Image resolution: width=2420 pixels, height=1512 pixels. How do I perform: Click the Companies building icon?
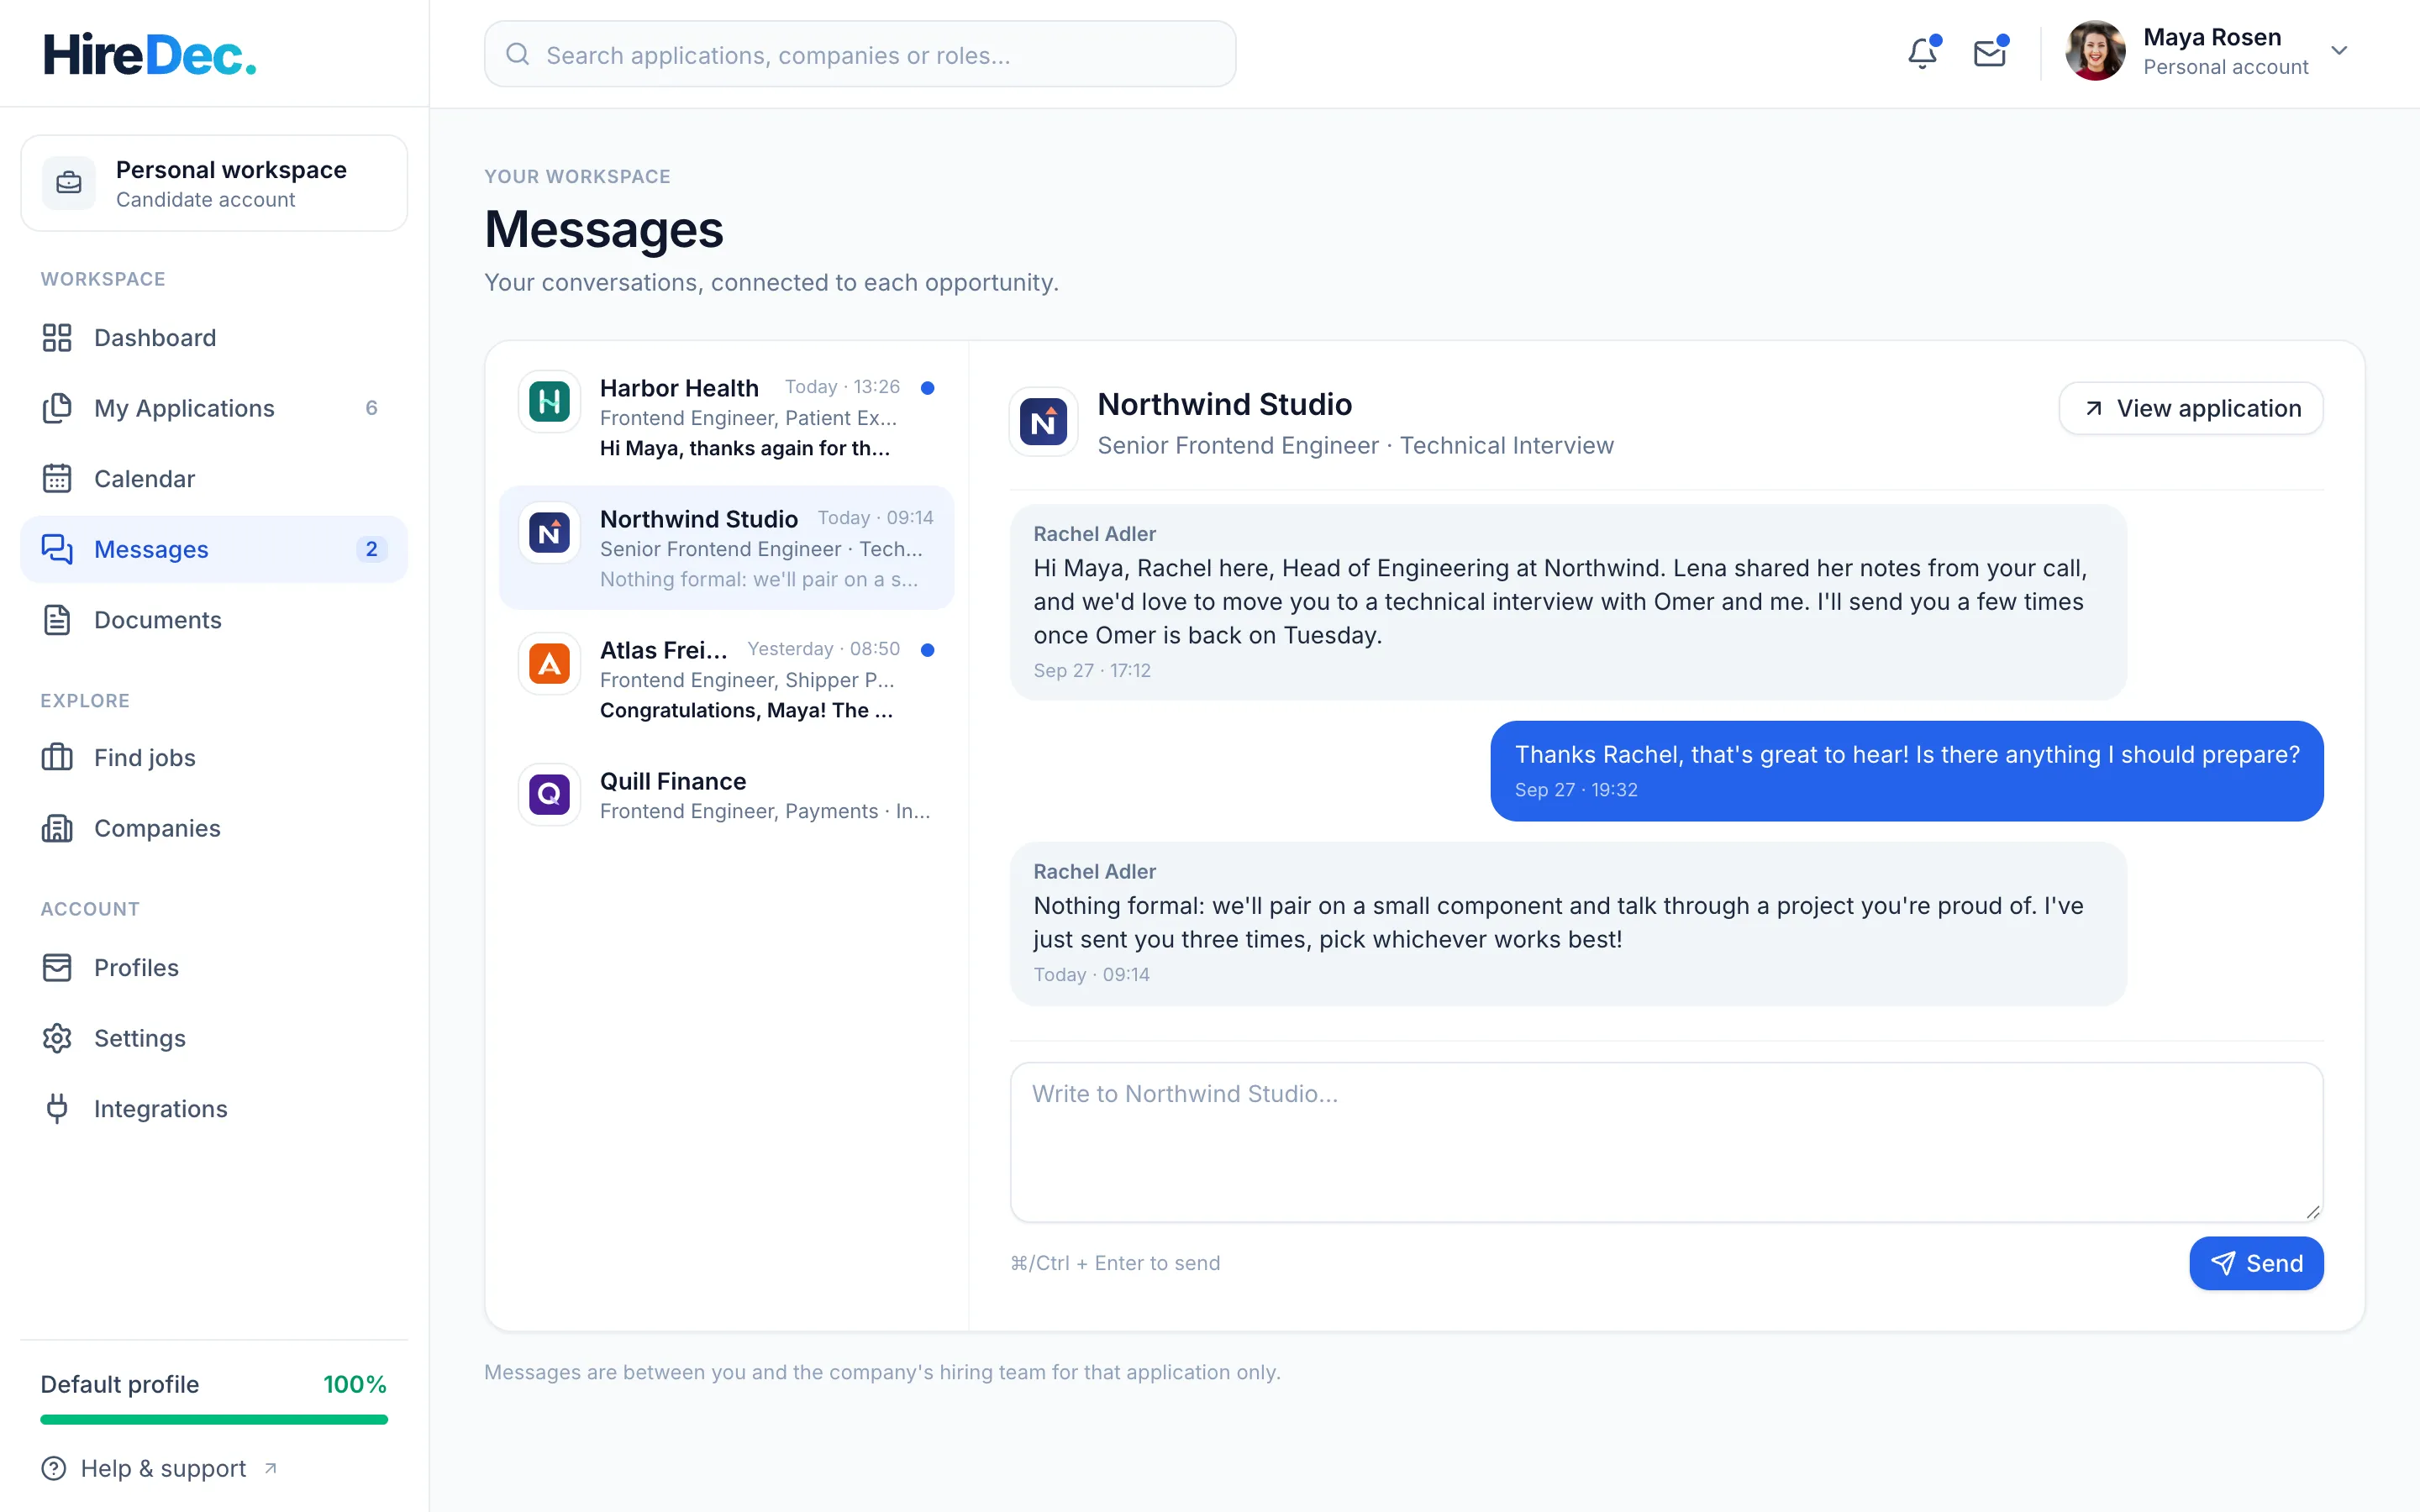57,828
